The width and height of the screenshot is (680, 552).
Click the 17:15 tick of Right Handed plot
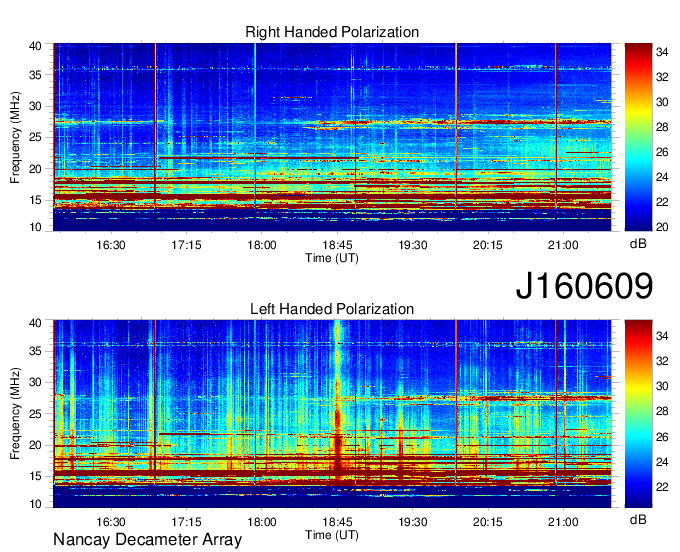click(186, 245)
